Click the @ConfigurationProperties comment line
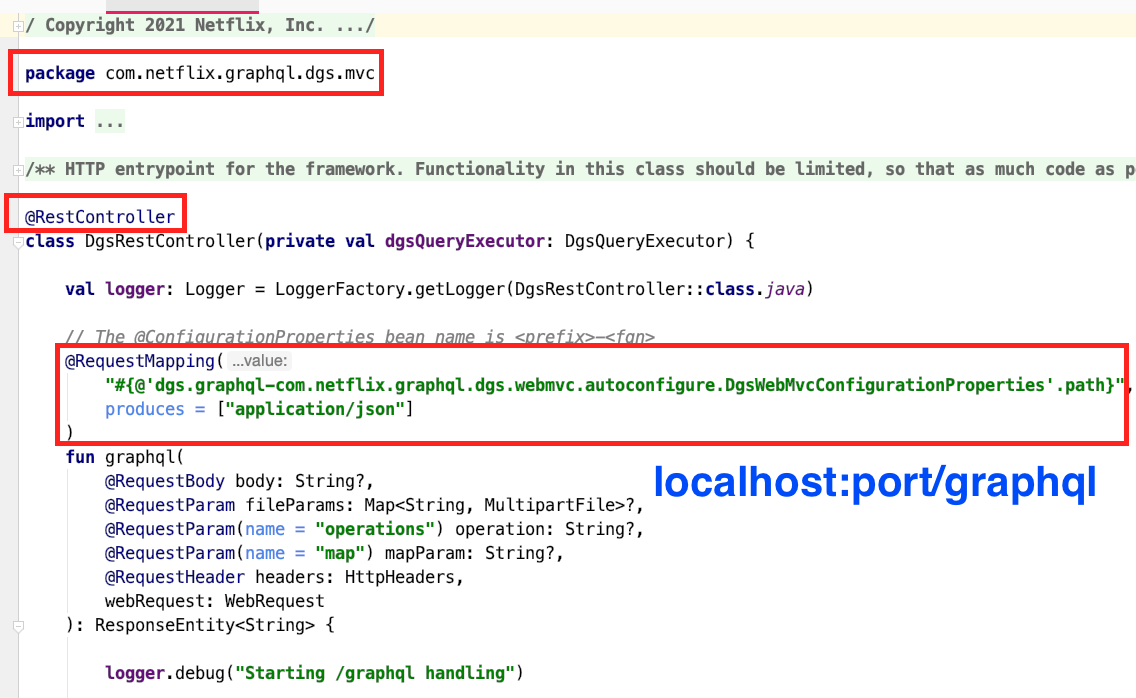1136x698 pixels. click(360, 336)
